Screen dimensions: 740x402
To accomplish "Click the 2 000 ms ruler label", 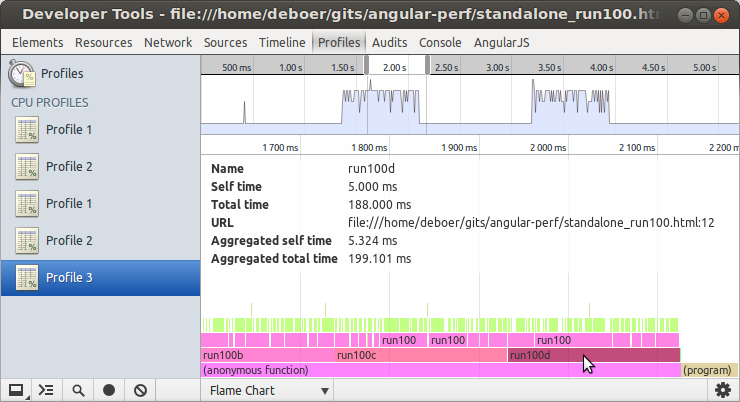I will point(548,148).
